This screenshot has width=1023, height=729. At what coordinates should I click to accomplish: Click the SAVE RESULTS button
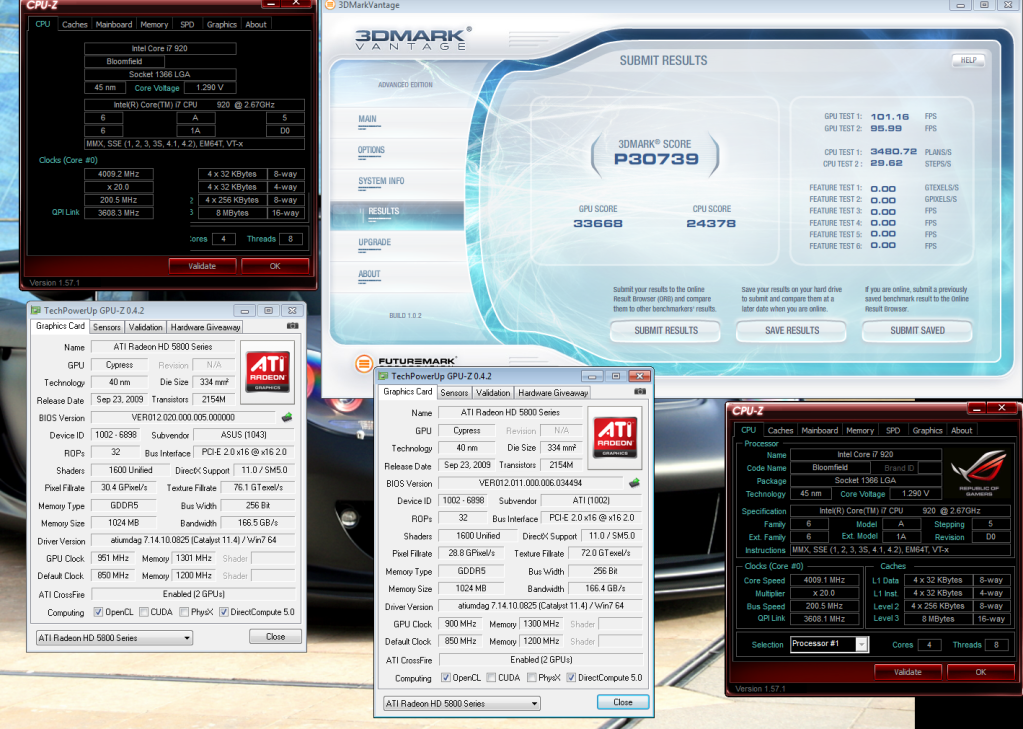791,330
